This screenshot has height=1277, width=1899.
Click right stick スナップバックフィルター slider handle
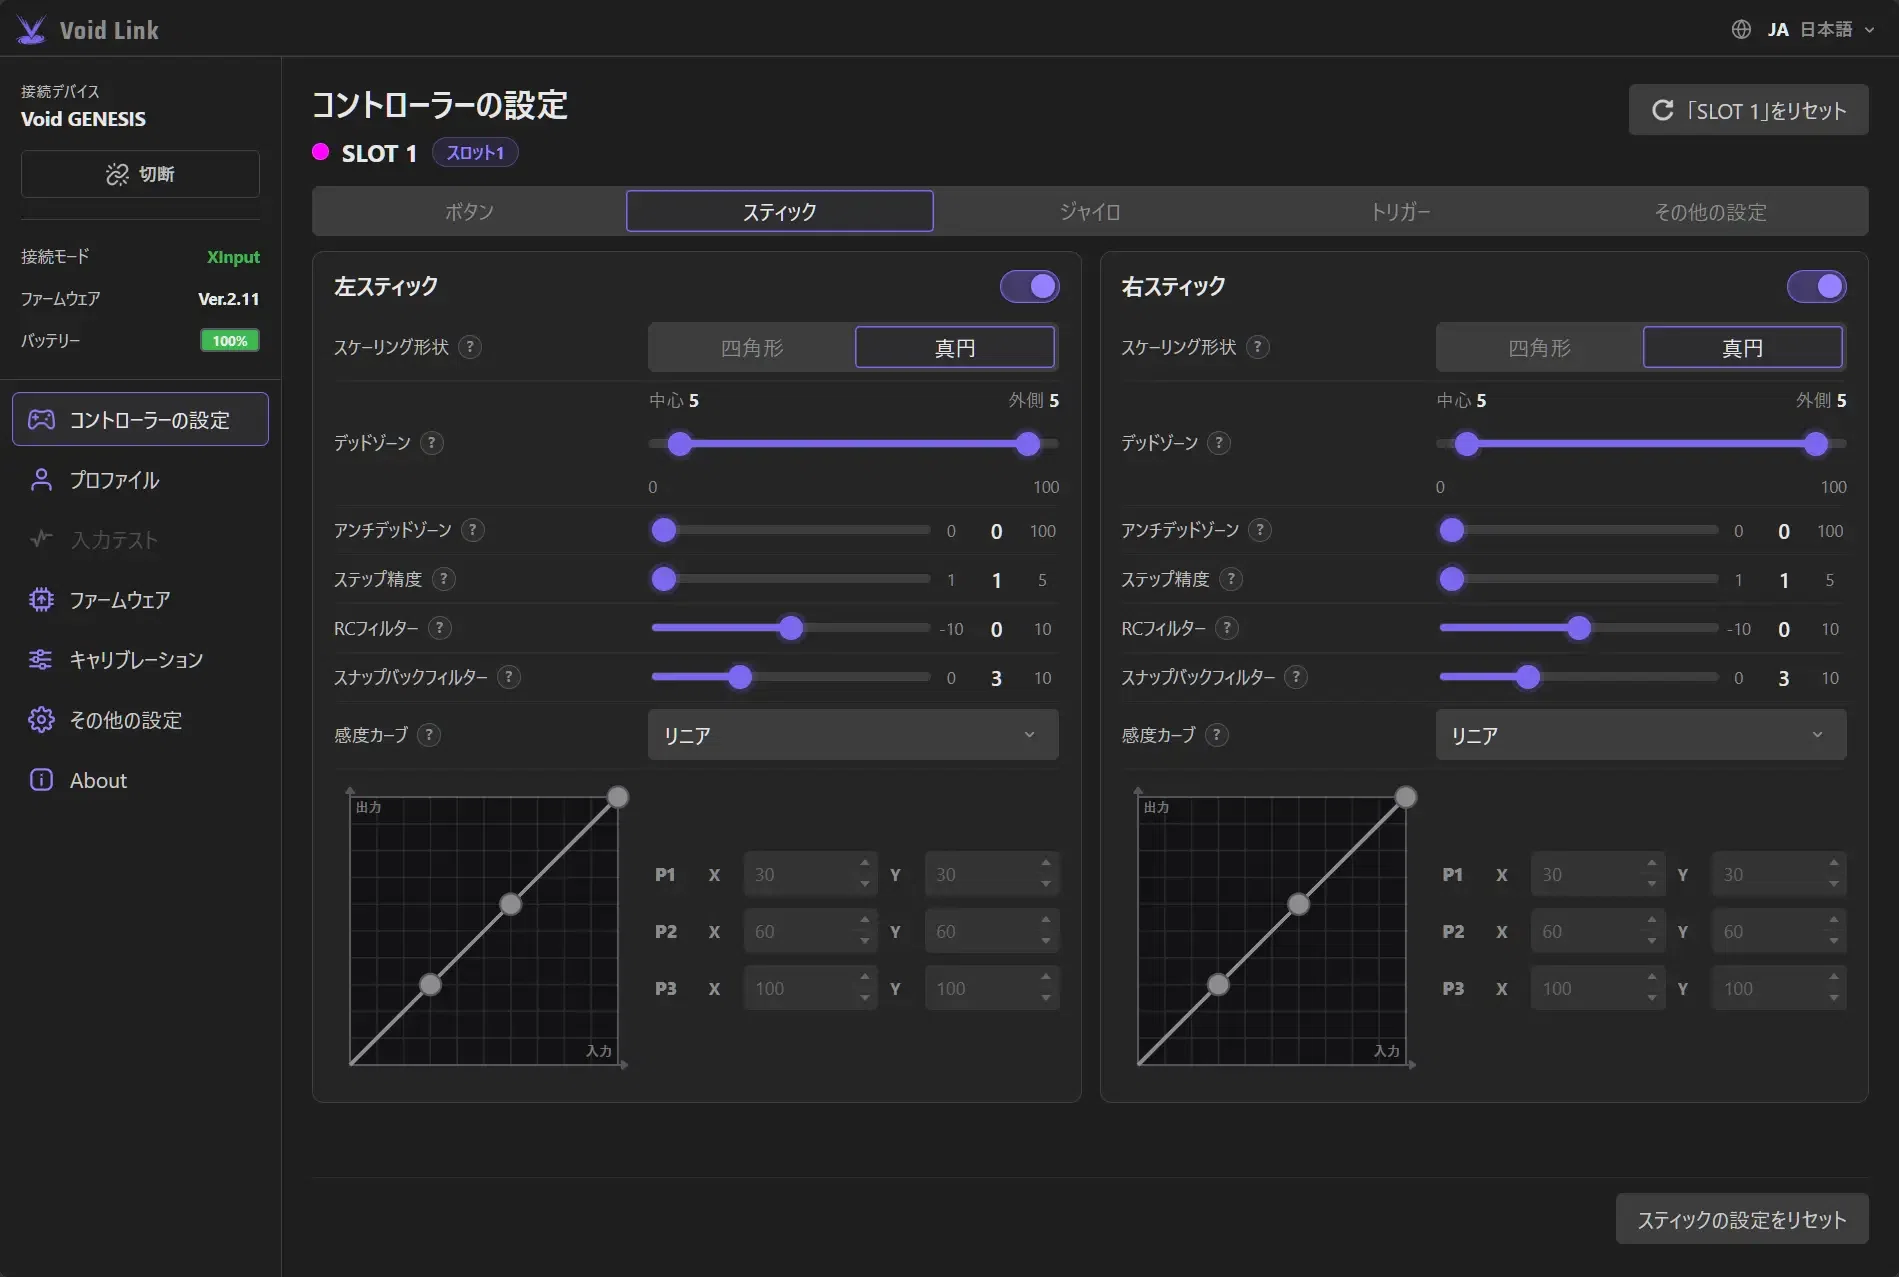1527,677
